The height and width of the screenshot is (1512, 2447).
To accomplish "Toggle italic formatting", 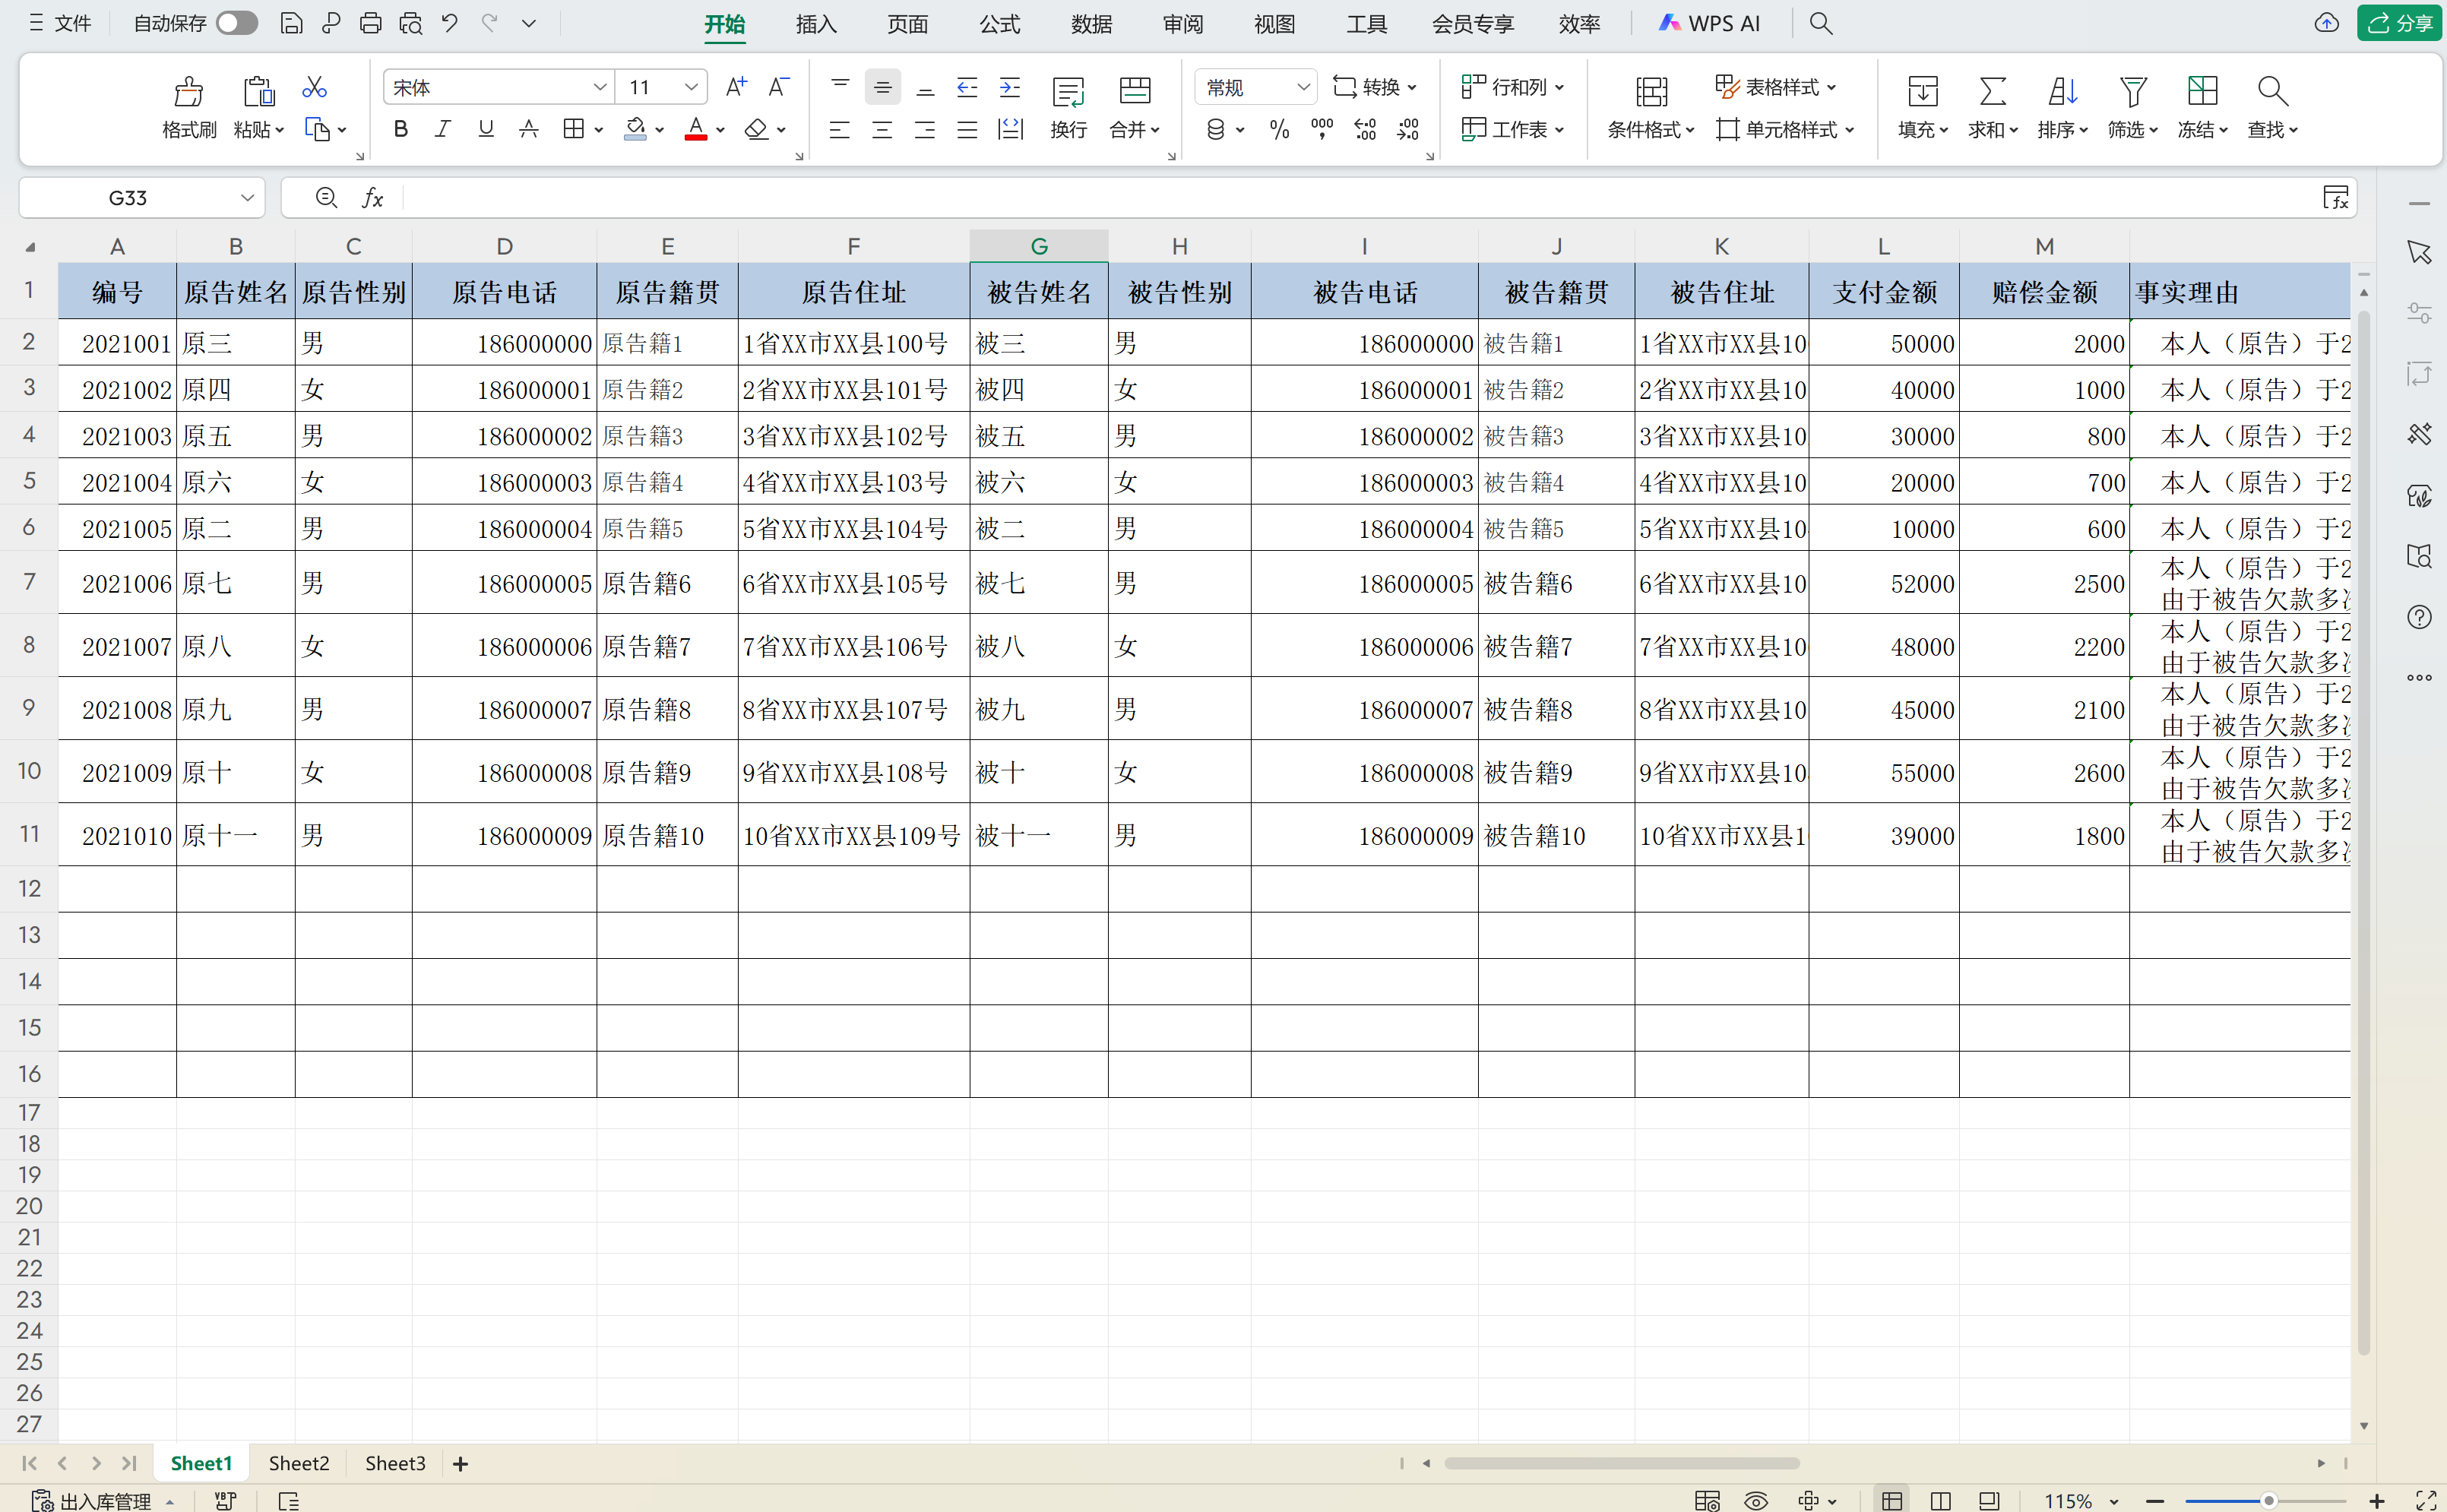I will 443,129.
